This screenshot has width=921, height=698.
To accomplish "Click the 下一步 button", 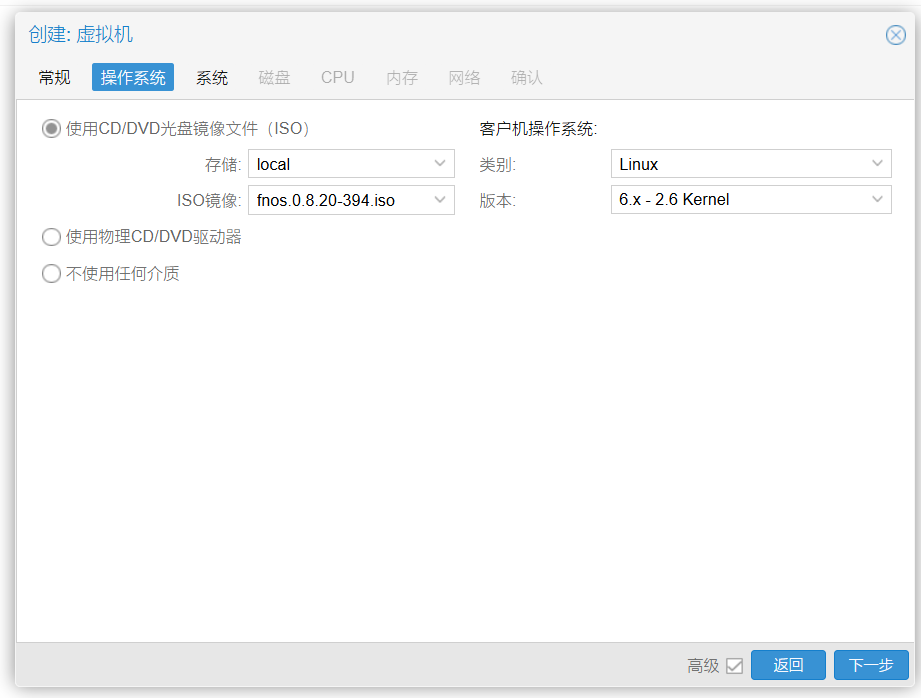I will pyautogui.click(x=871, y=665).
